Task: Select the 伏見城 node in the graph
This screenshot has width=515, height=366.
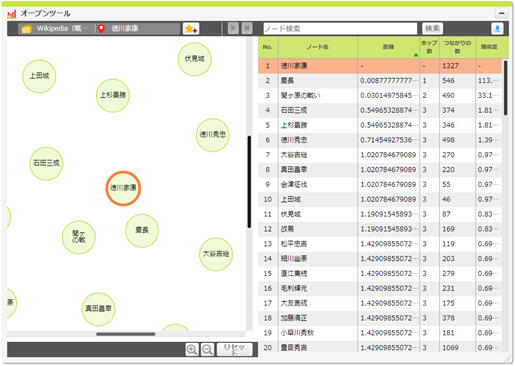Action: (195, 59)
